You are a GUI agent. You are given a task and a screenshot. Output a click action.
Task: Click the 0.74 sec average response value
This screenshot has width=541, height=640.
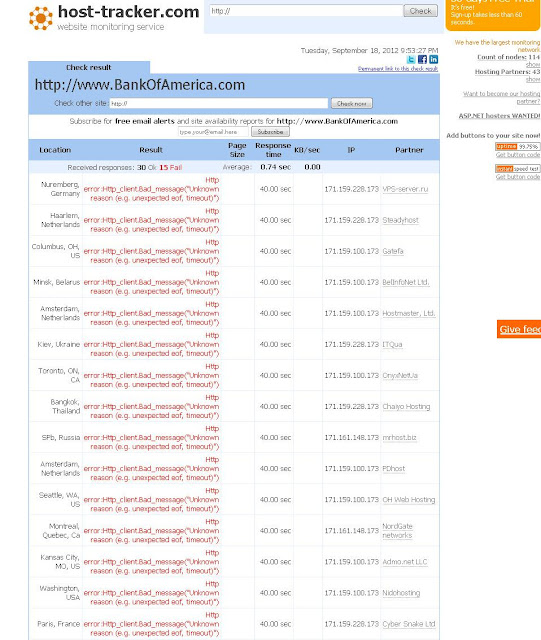click(275, 167)
